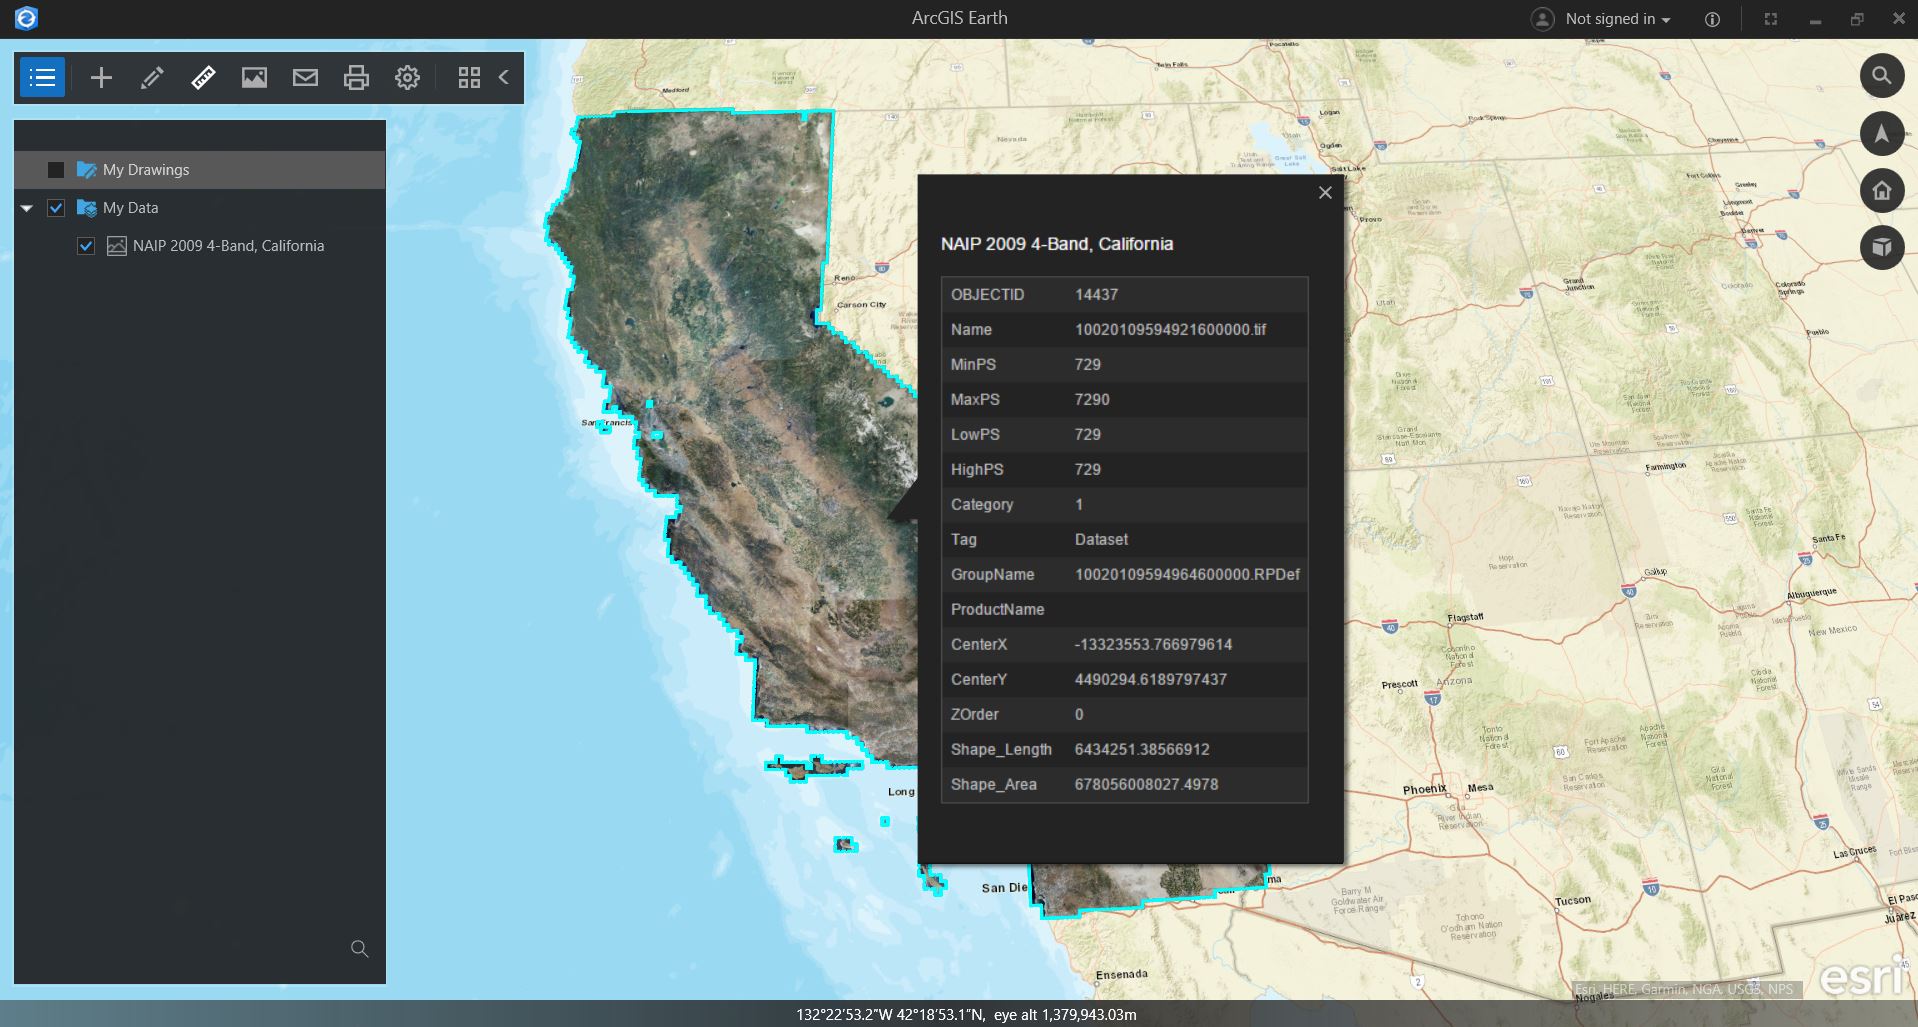Click the Email envelope icon

click(x=305, y=77)
